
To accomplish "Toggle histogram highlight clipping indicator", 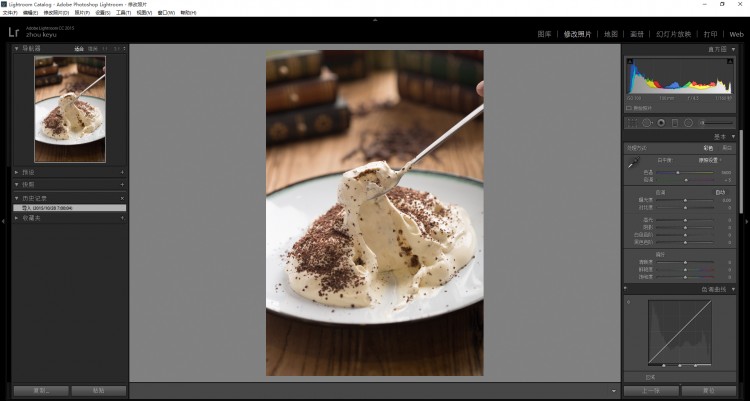I will click(x=730, y=63).
